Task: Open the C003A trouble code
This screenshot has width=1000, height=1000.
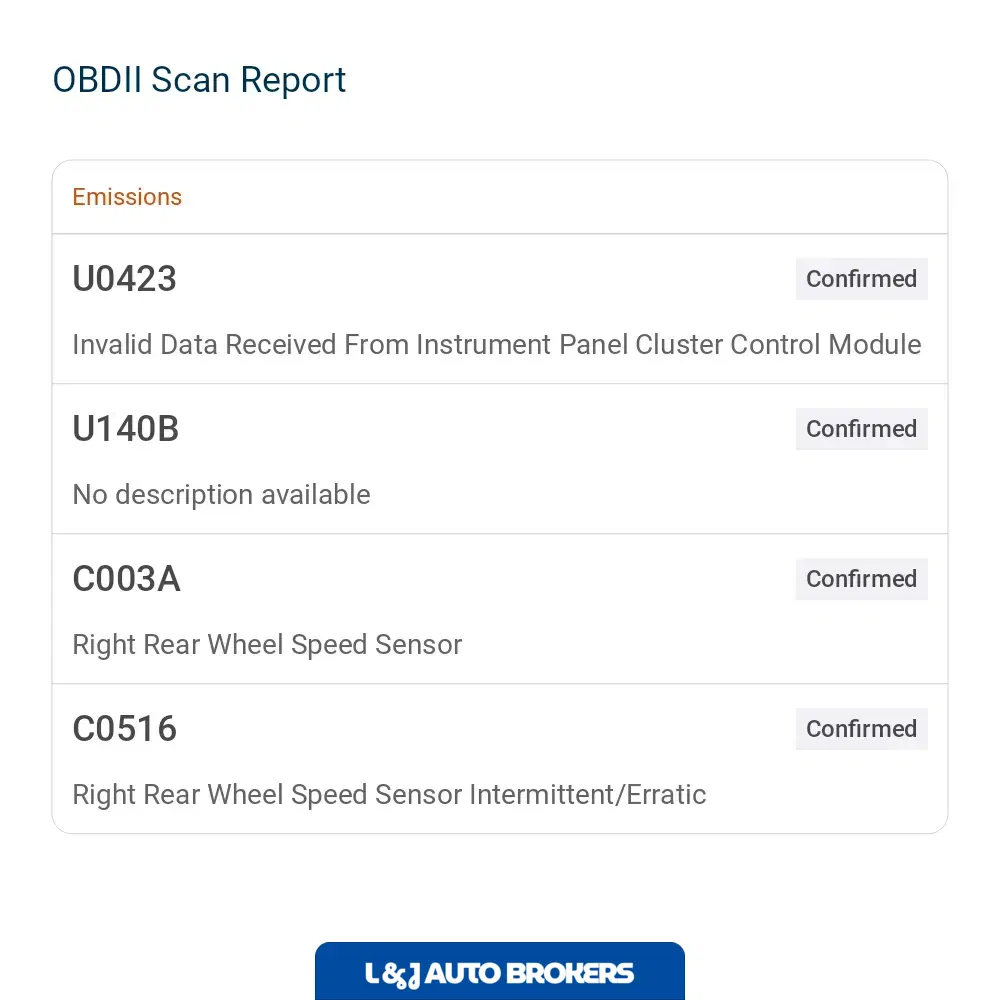Action: 126,578
